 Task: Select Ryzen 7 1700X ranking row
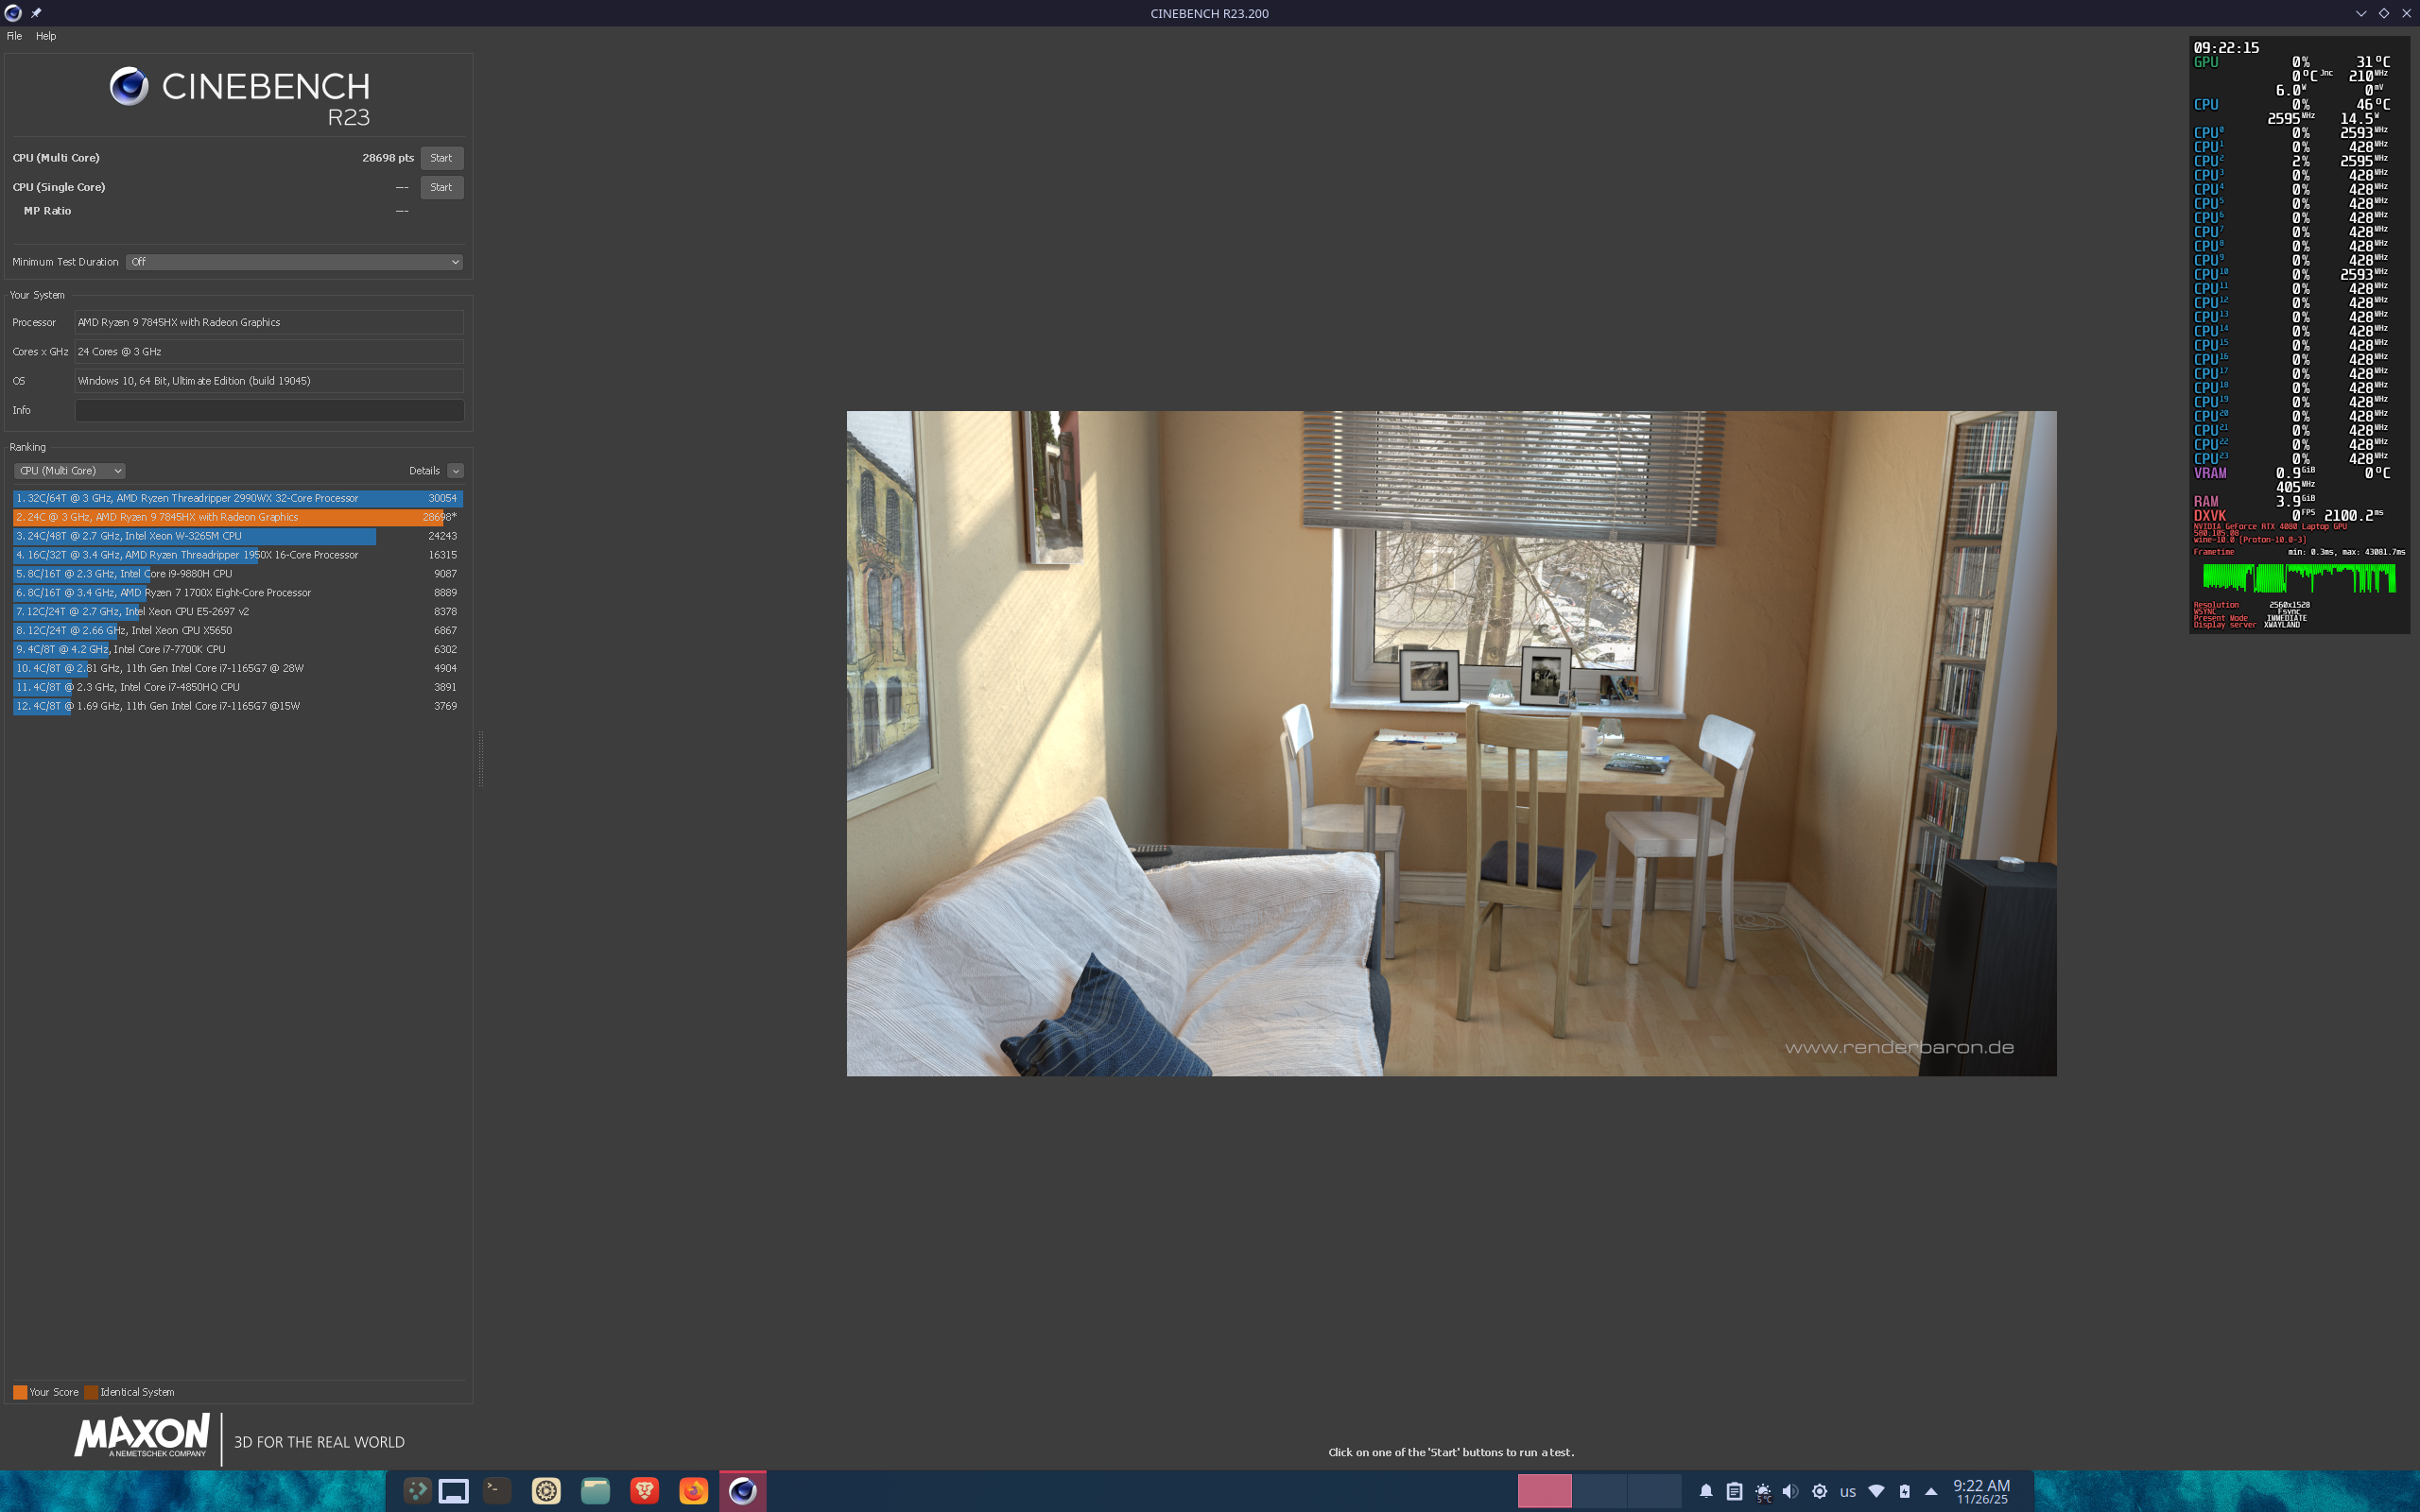[238, 593]
